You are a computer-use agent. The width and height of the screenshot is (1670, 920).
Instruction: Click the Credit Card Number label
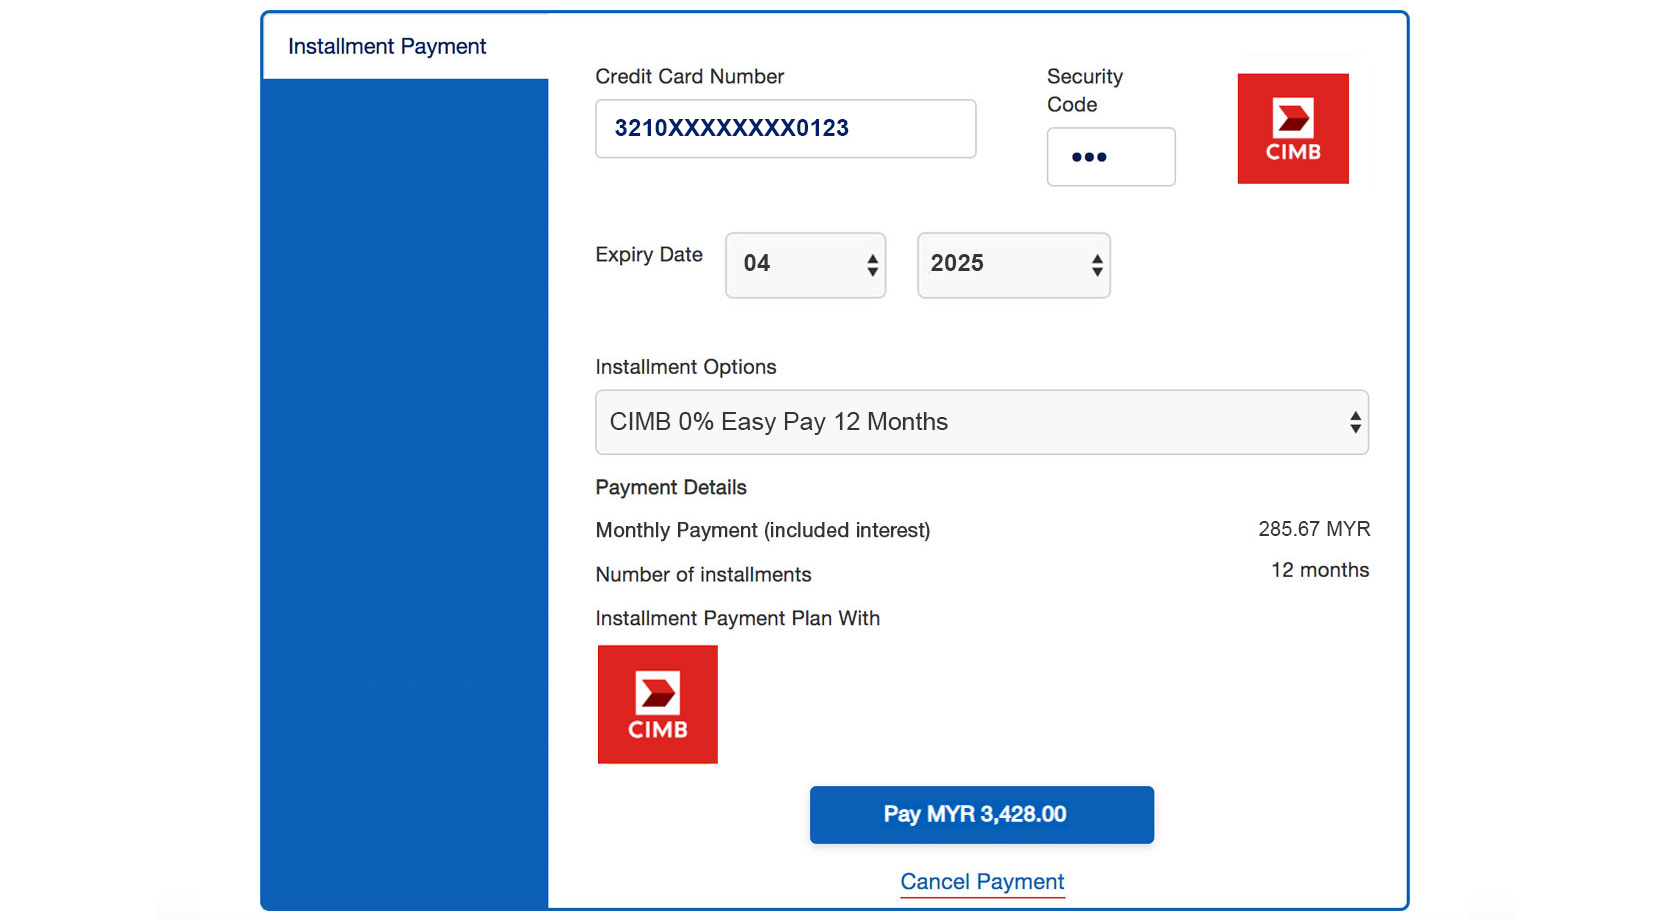(690, 76)
